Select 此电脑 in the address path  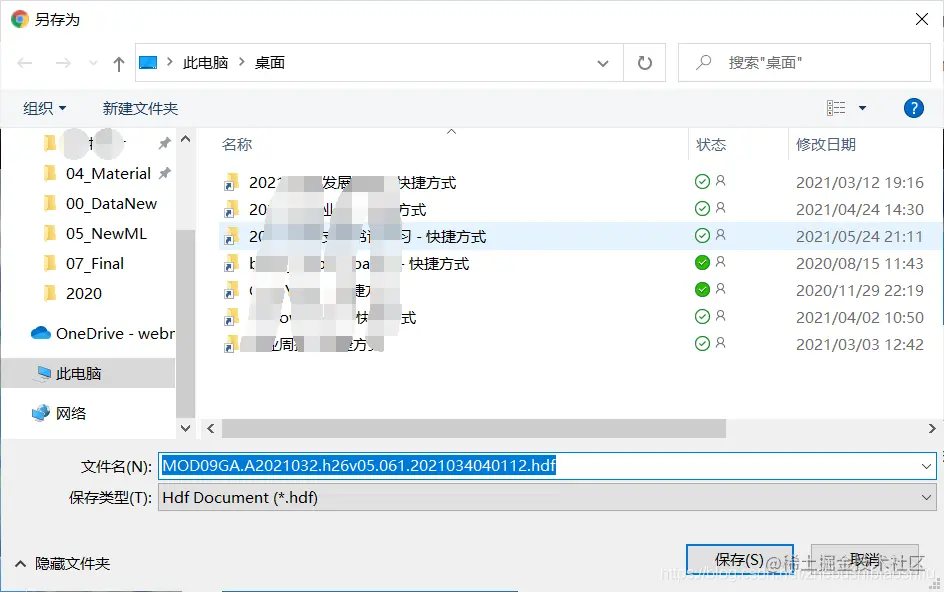[x=205, y=63]
